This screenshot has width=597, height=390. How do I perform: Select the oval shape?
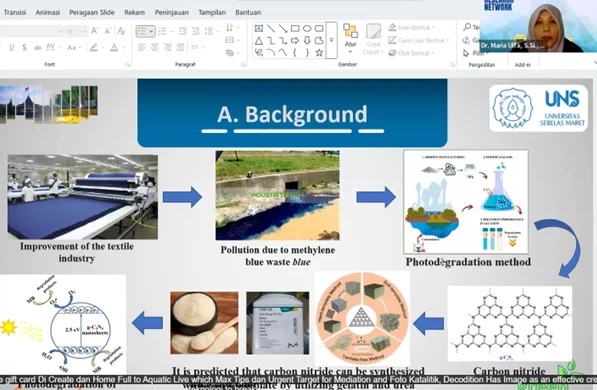coord(307,28)
